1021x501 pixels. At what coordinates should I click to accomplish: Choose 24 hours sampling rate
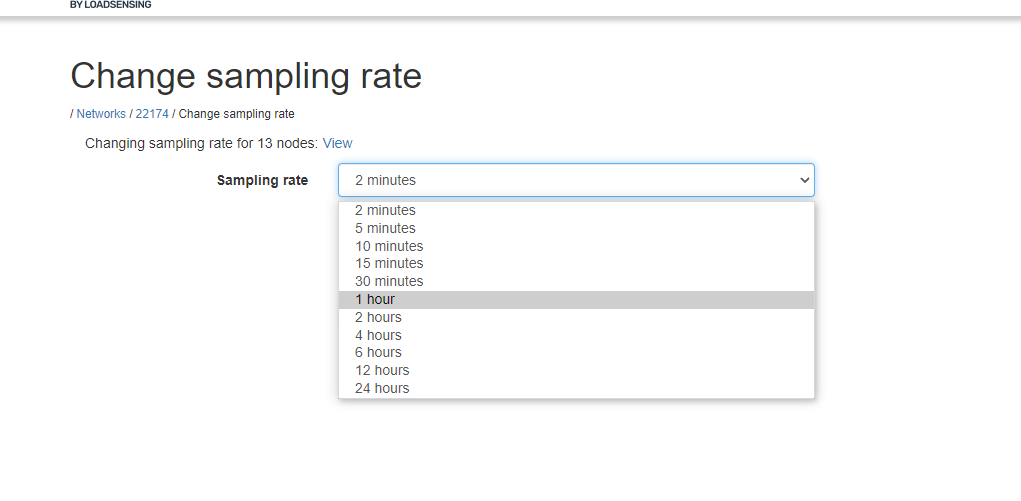click(576, 388)
